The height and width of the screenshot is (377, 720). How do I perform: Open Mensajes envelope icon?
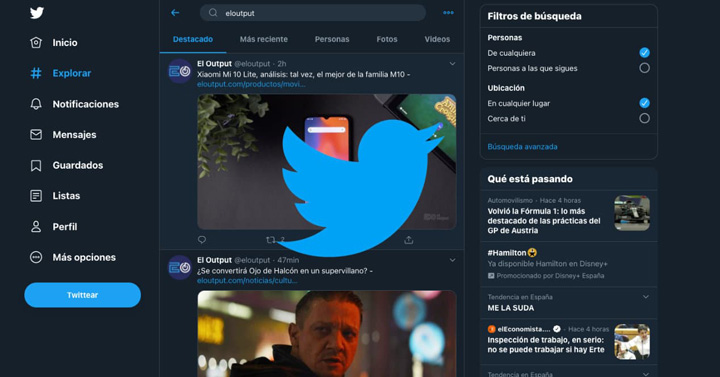click(36, 135)
